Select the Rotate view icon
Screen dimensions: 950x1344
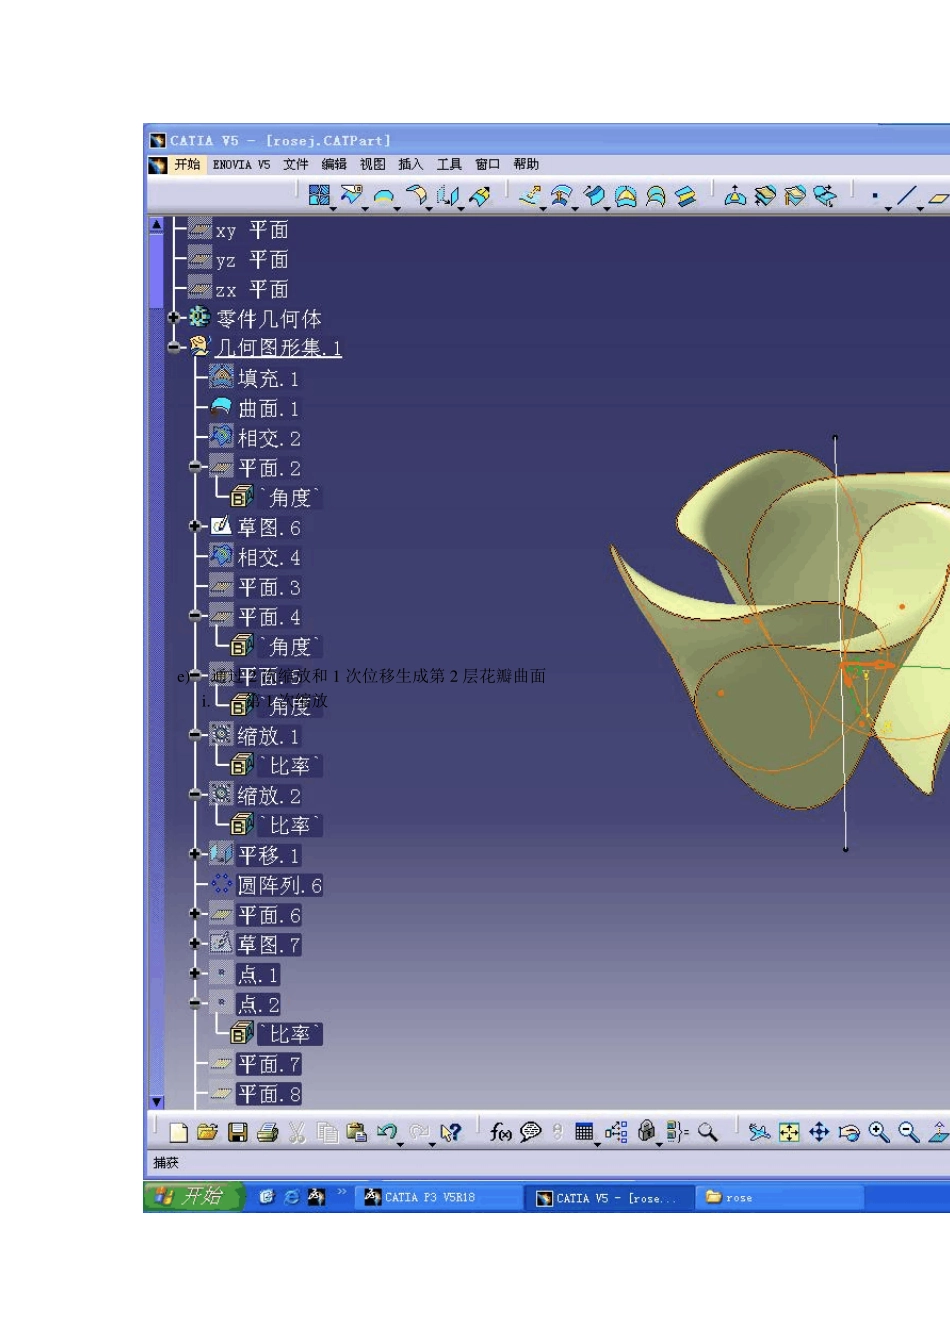click(849, 1132)
